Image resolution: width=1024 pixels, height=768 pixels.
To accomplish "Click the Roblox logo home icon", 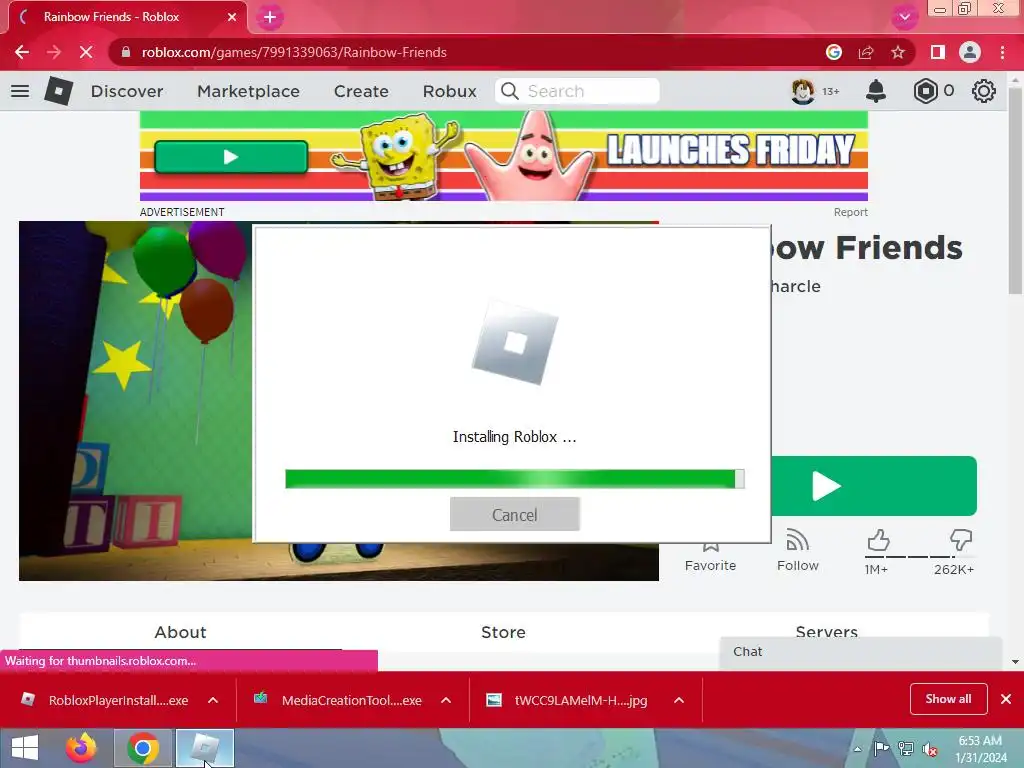I will click(x=59, y=91).
